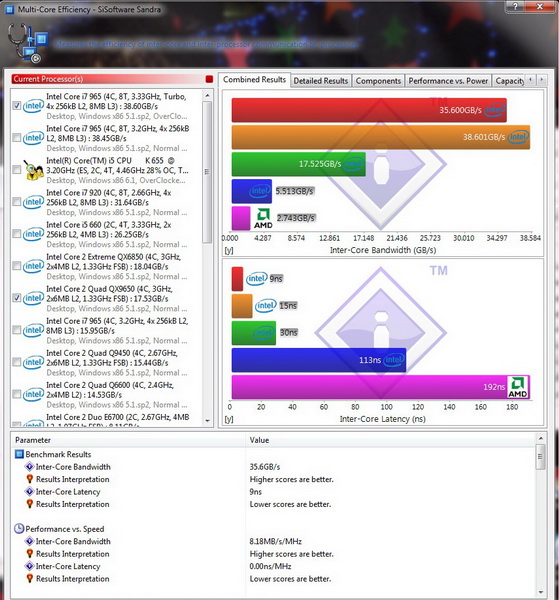Check the Core i7 920 checkbox
The width and height of the screenshot is (559, 600).
[x=16, y=202]
